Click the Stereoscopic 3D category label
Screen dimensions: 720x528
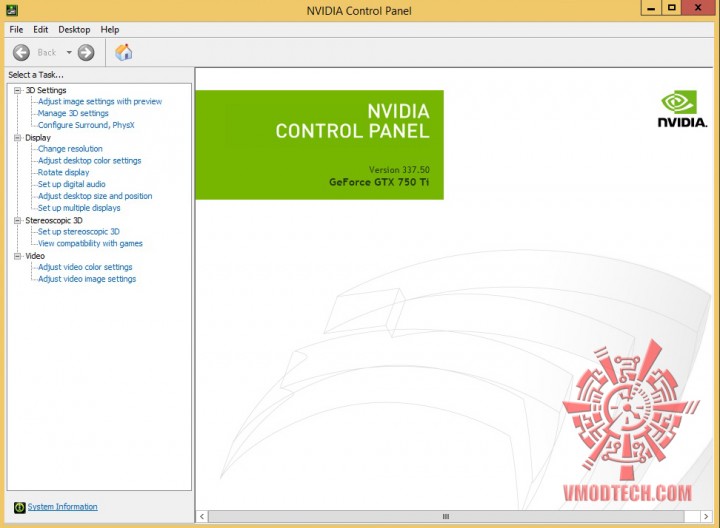coord(54,221)
